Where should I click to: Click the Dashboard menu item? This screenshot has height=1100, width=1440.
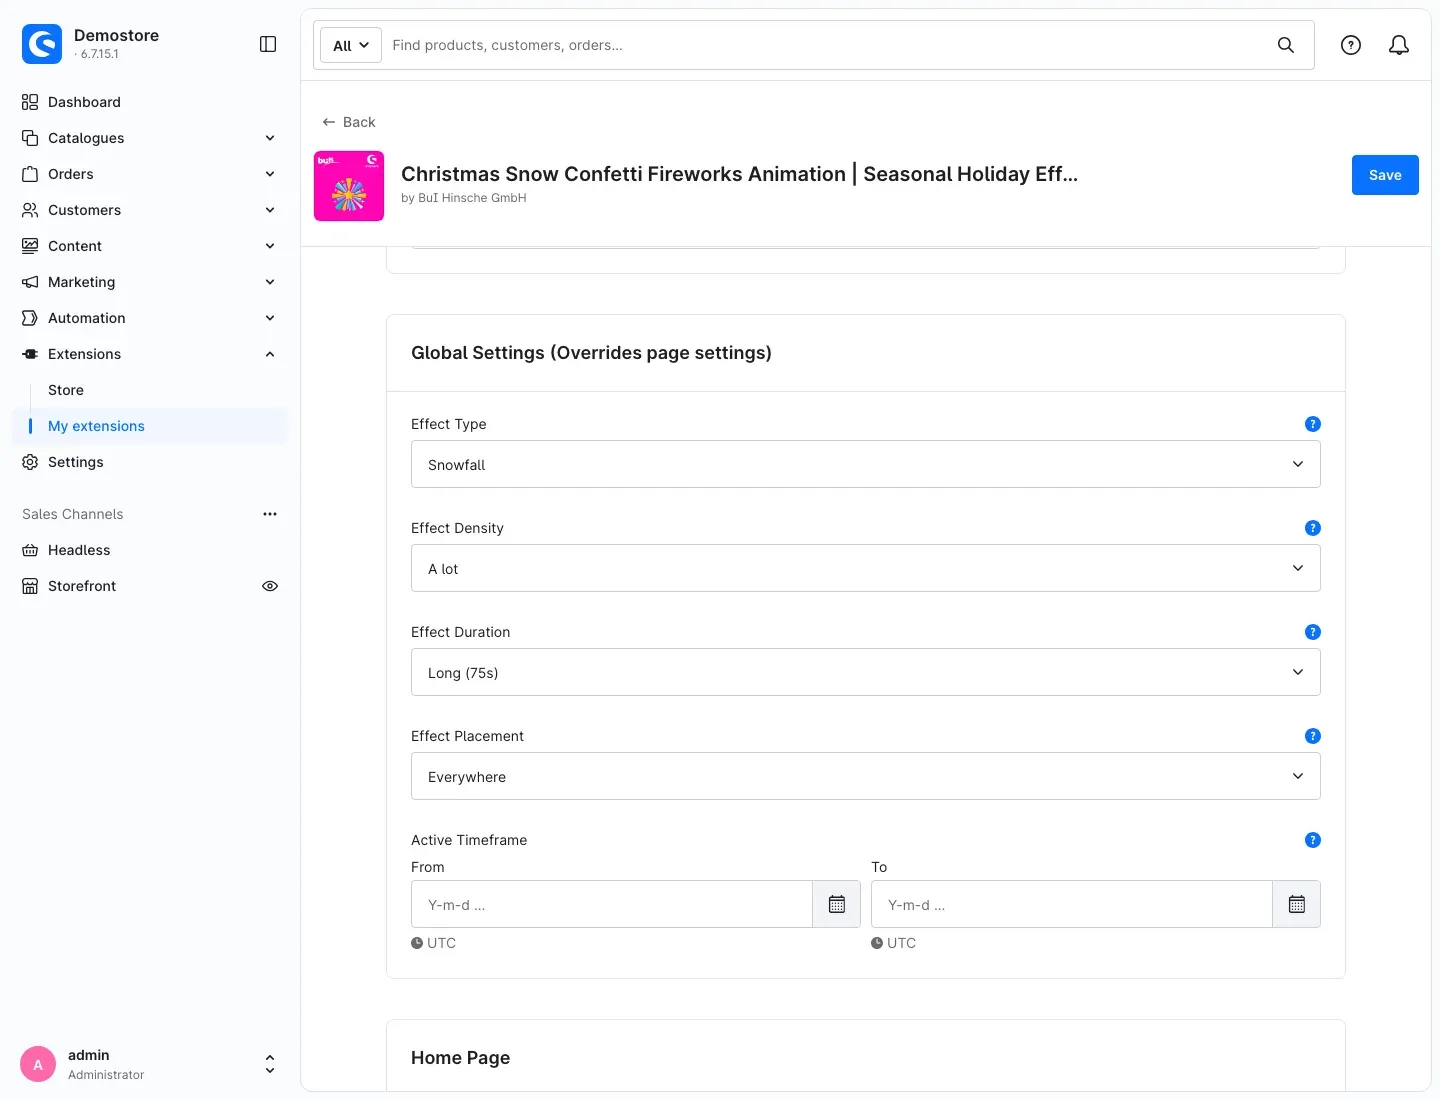[150, 102]
